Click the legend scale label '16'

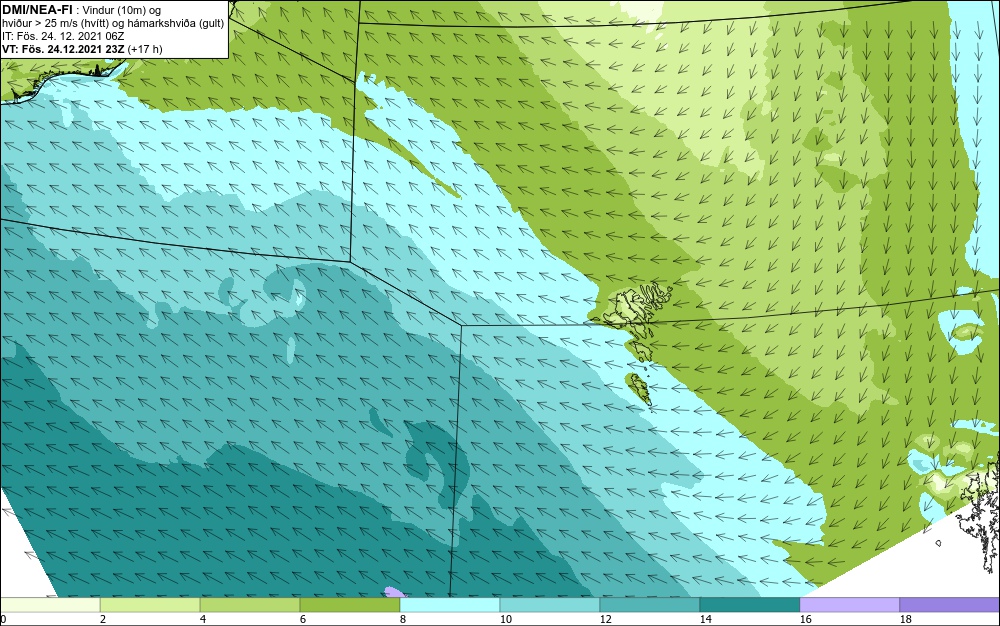coord(805,619)
